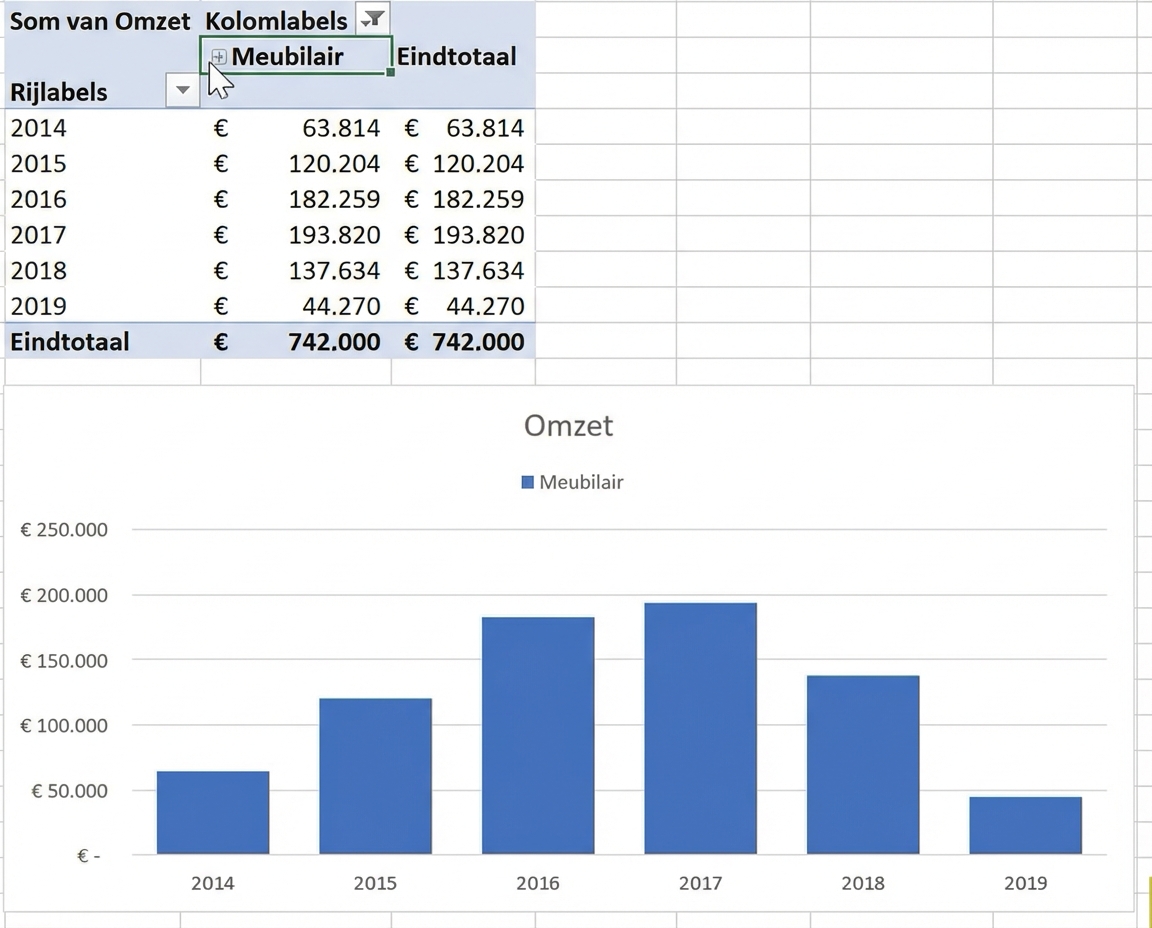Open the Kolomlabels filter dropdown

pos(372,19)
